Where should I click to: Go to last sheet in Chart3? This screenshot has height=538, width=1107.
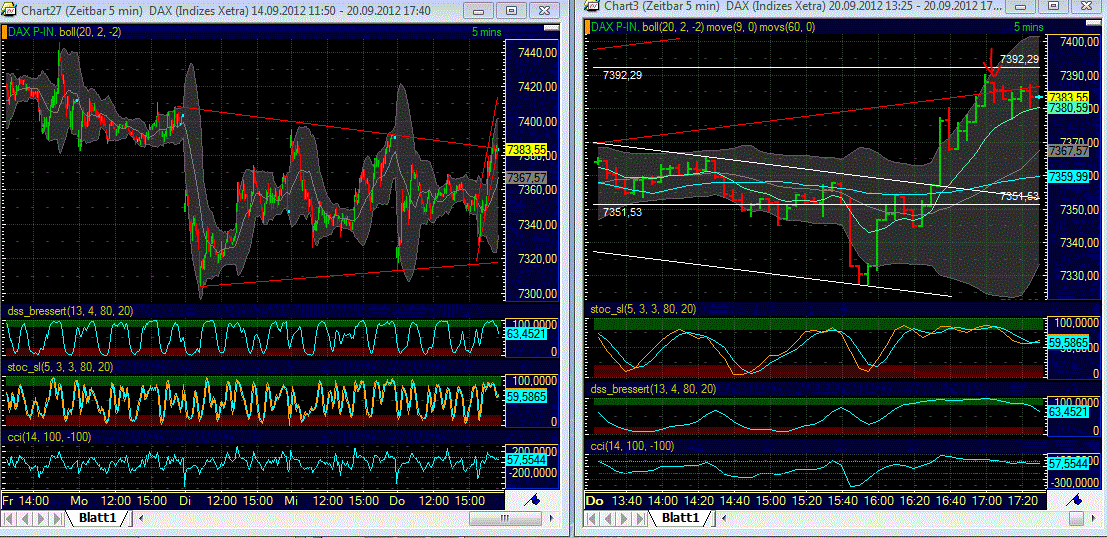639,519
